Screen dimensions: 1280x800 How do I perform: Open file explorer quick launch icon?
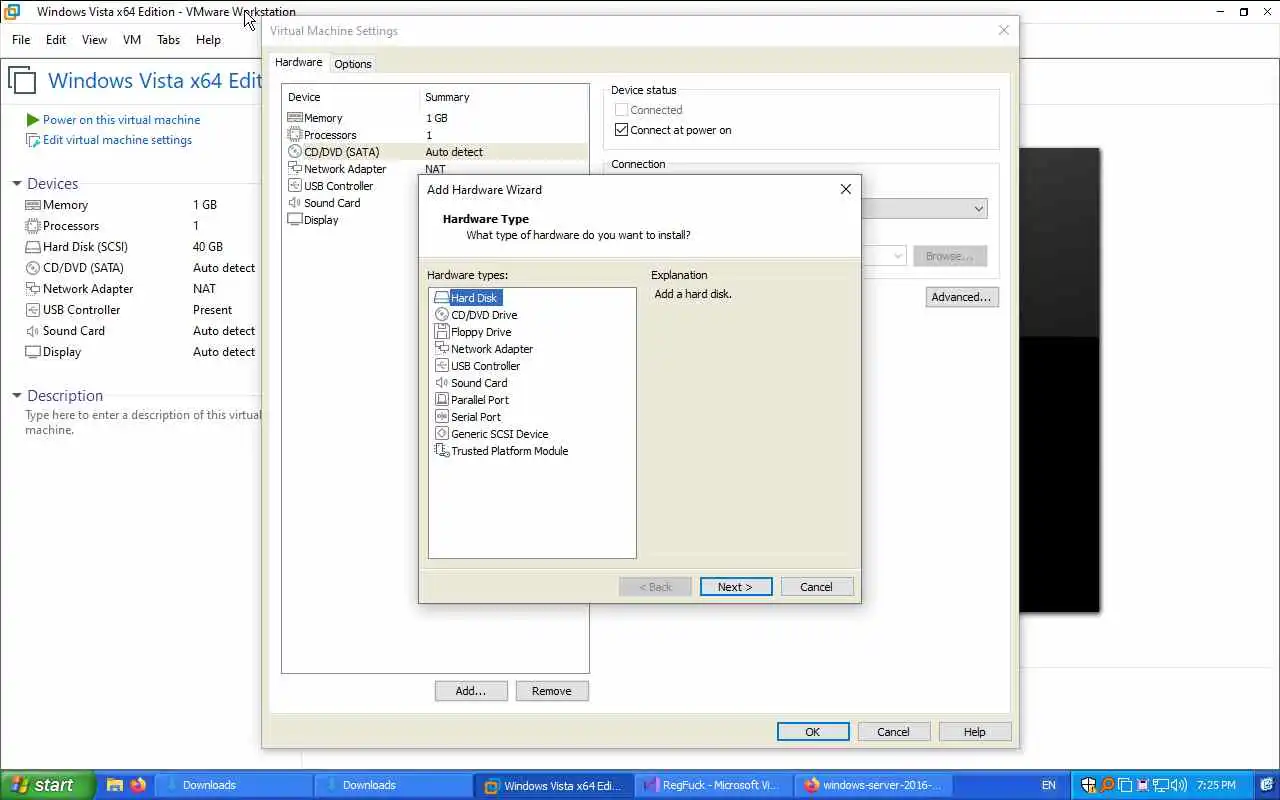[x=115, y=785]
